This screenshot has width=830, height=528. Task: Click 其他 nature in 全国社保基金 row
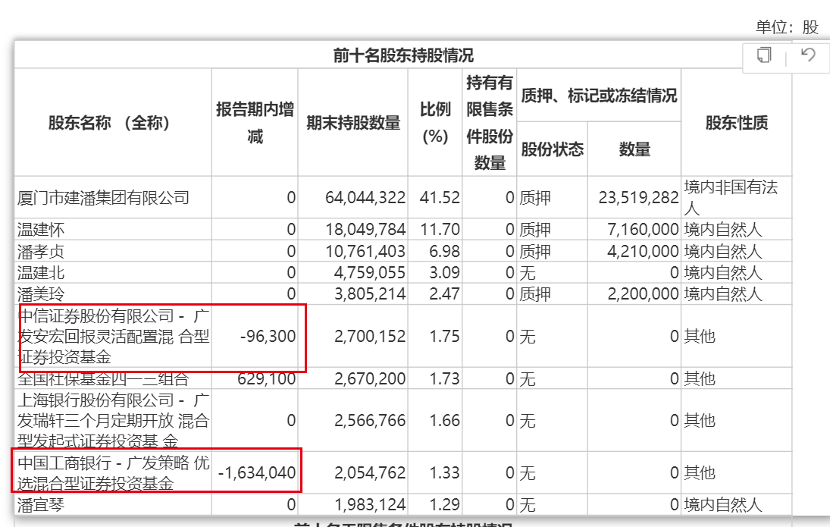point(699,379)
